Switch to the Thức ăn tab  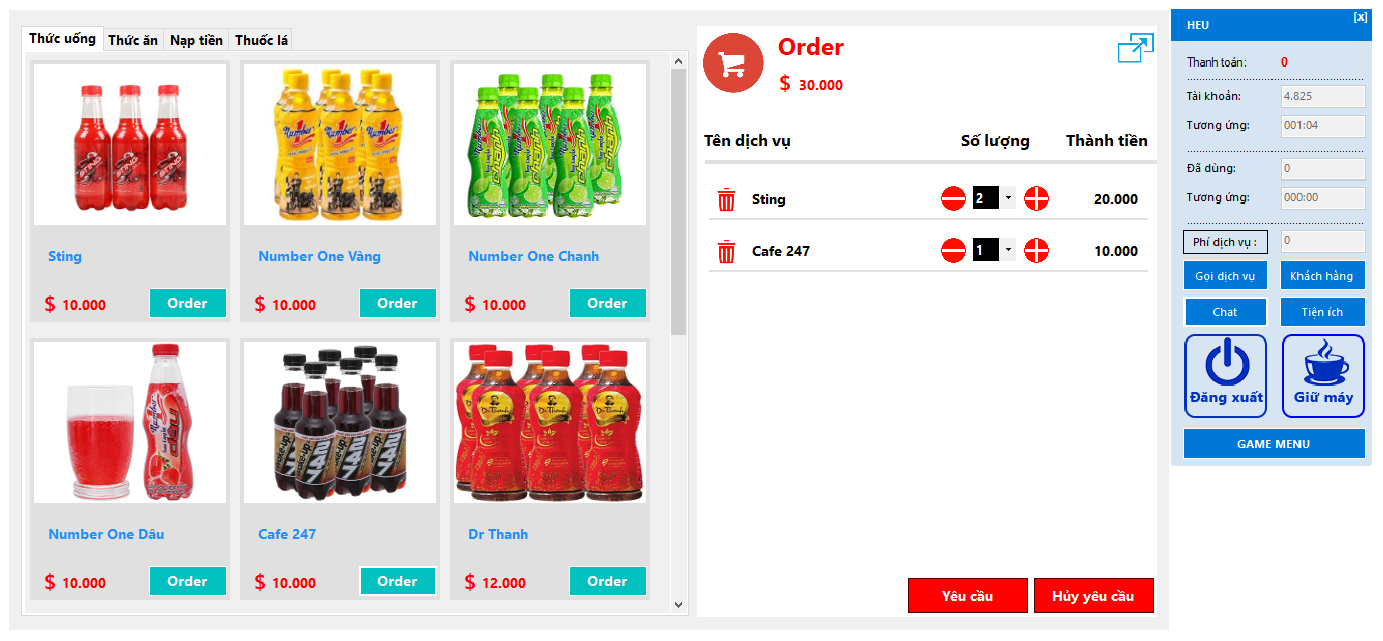[133, 41]
